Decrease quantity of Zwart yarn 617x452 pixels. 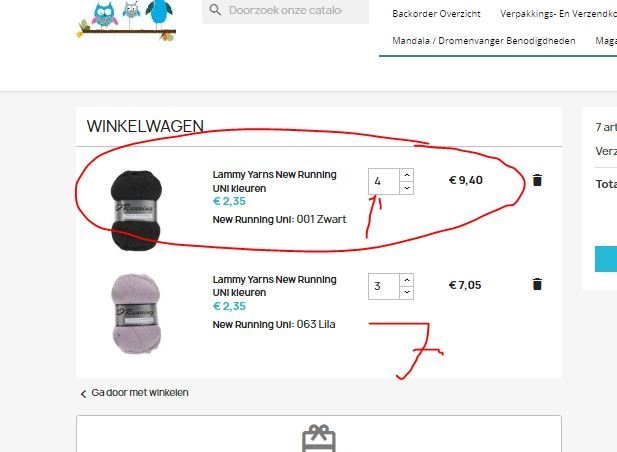click(406, 188)
